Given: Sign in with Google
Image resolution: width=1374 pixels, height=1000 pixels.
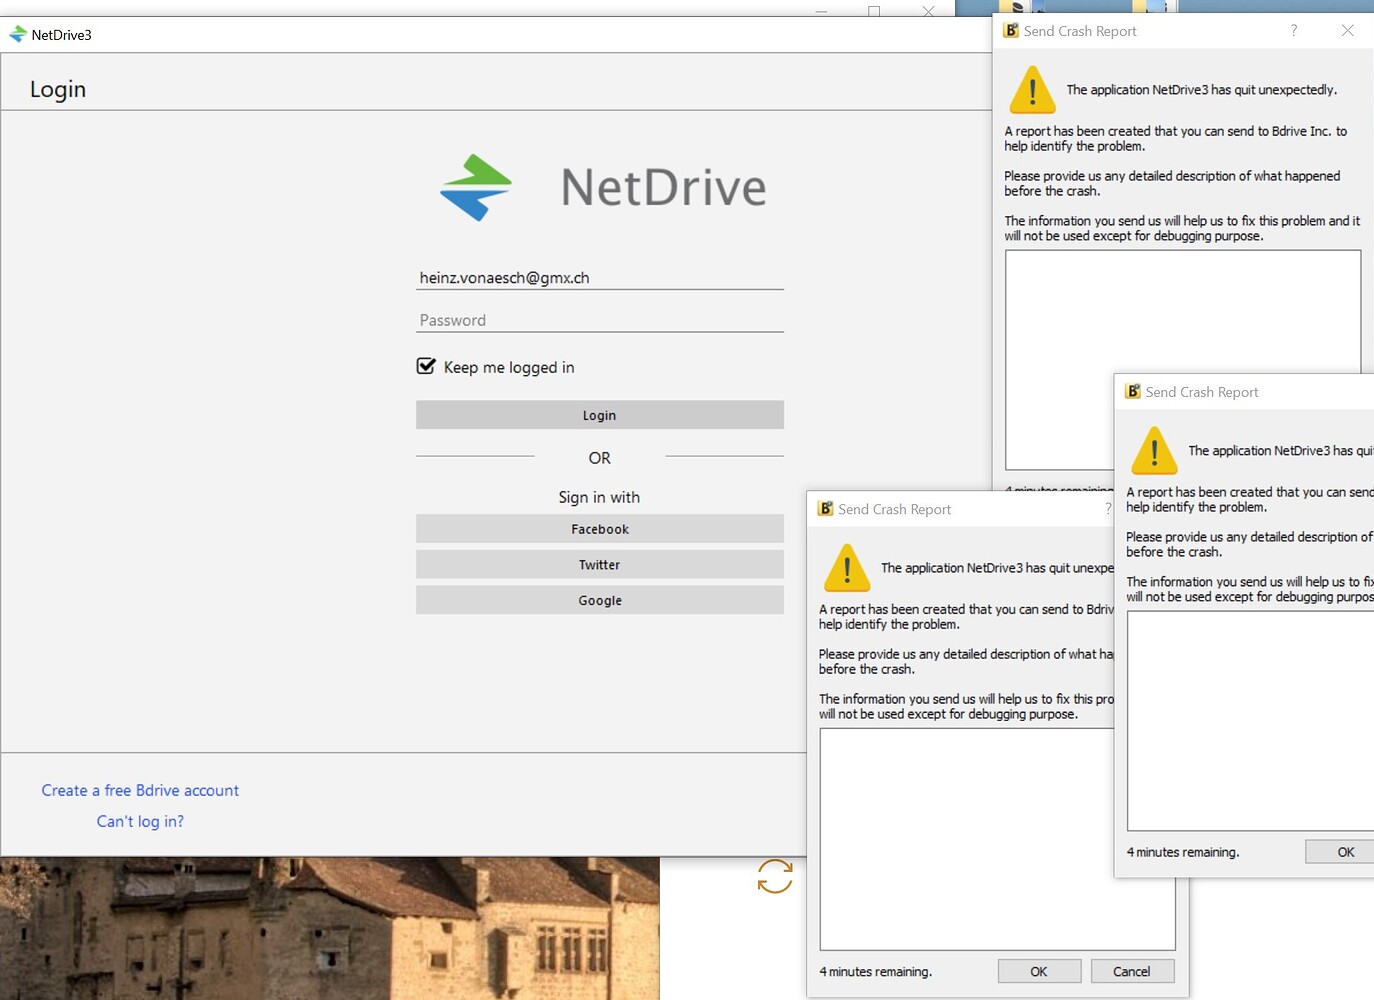Looking at the screenshot, I should 599,599.
